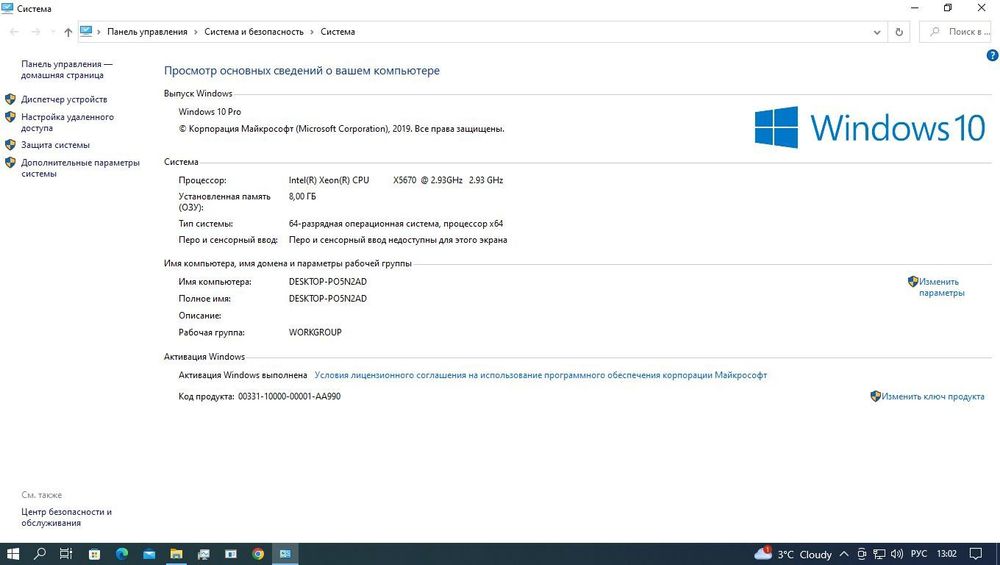Click the Система window title icon
1000x565 pixels.
[x=7, y=8]
